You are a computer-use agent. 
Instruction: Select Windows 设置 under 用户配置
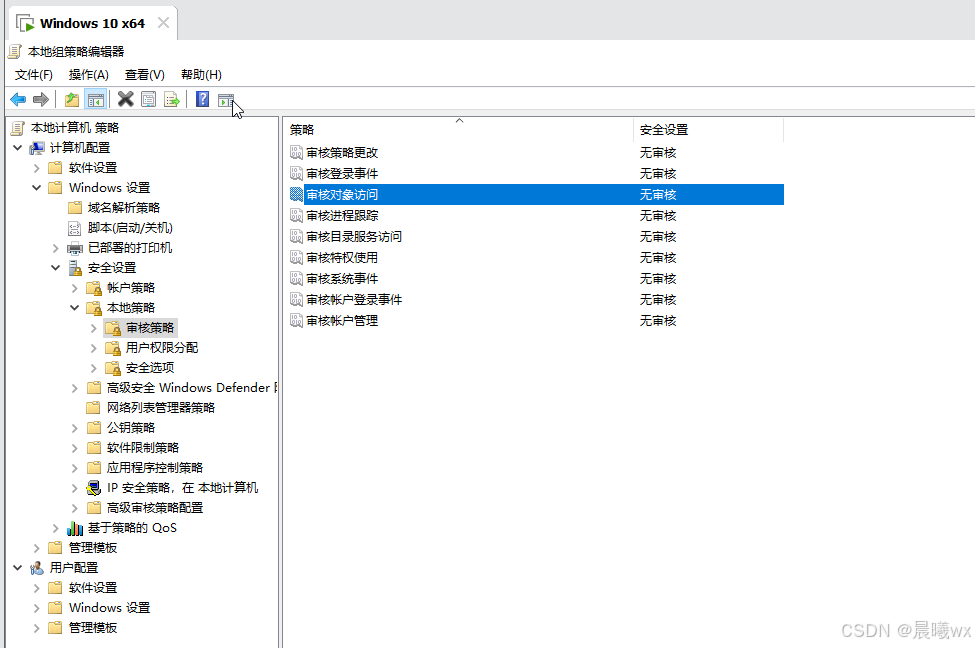point(109,608)
